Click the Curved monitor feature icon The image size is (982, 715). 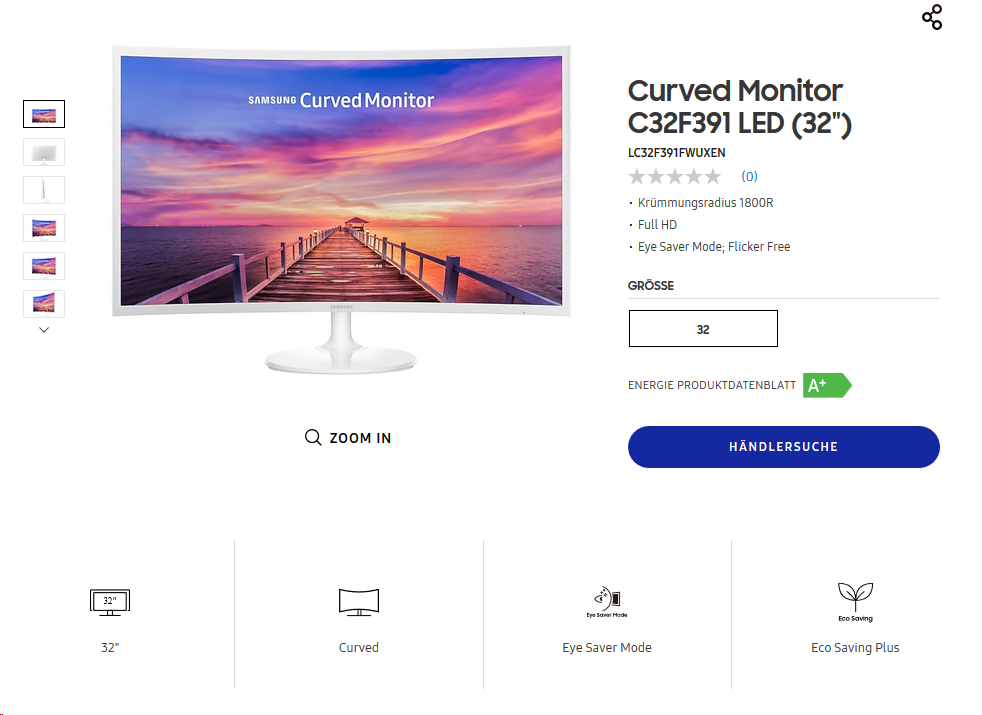point(359,602)
